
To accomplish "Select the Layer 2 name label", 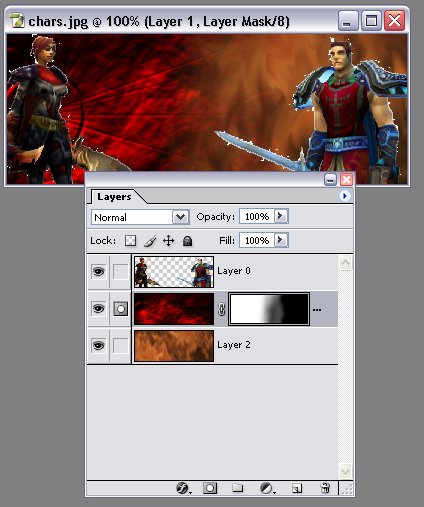I will pos(234,345).
